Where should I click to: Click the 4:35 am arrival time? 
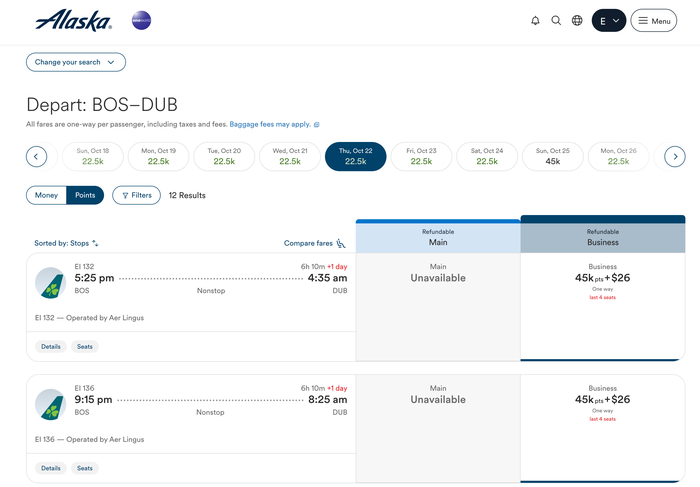tap(327, 278)
